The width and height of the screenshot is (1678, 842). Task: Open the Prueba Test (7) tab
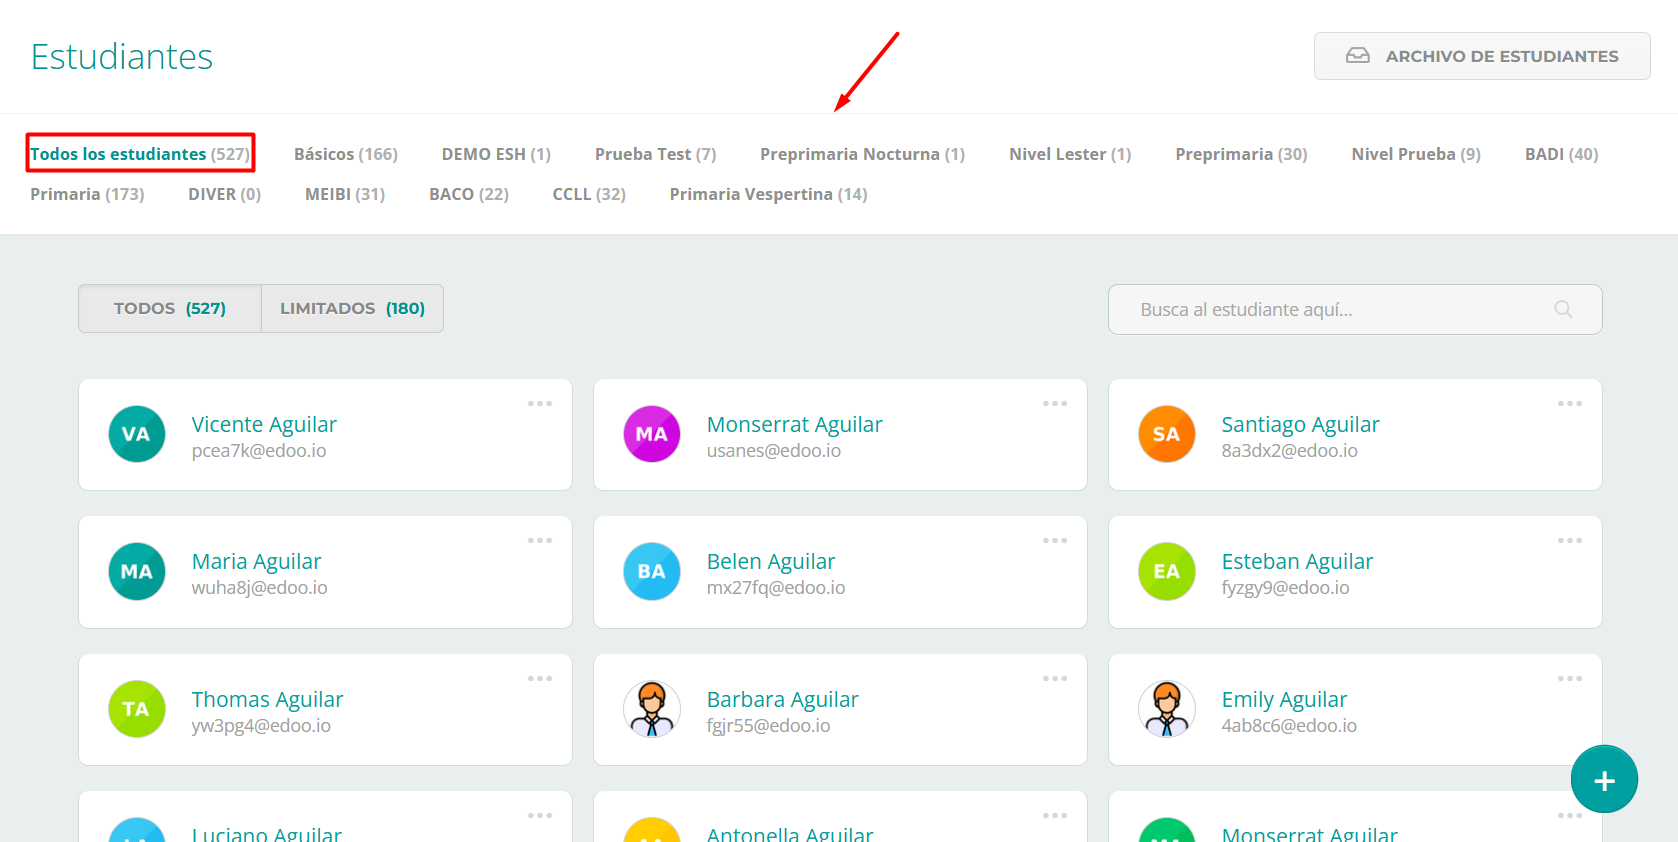click(656, 154)
